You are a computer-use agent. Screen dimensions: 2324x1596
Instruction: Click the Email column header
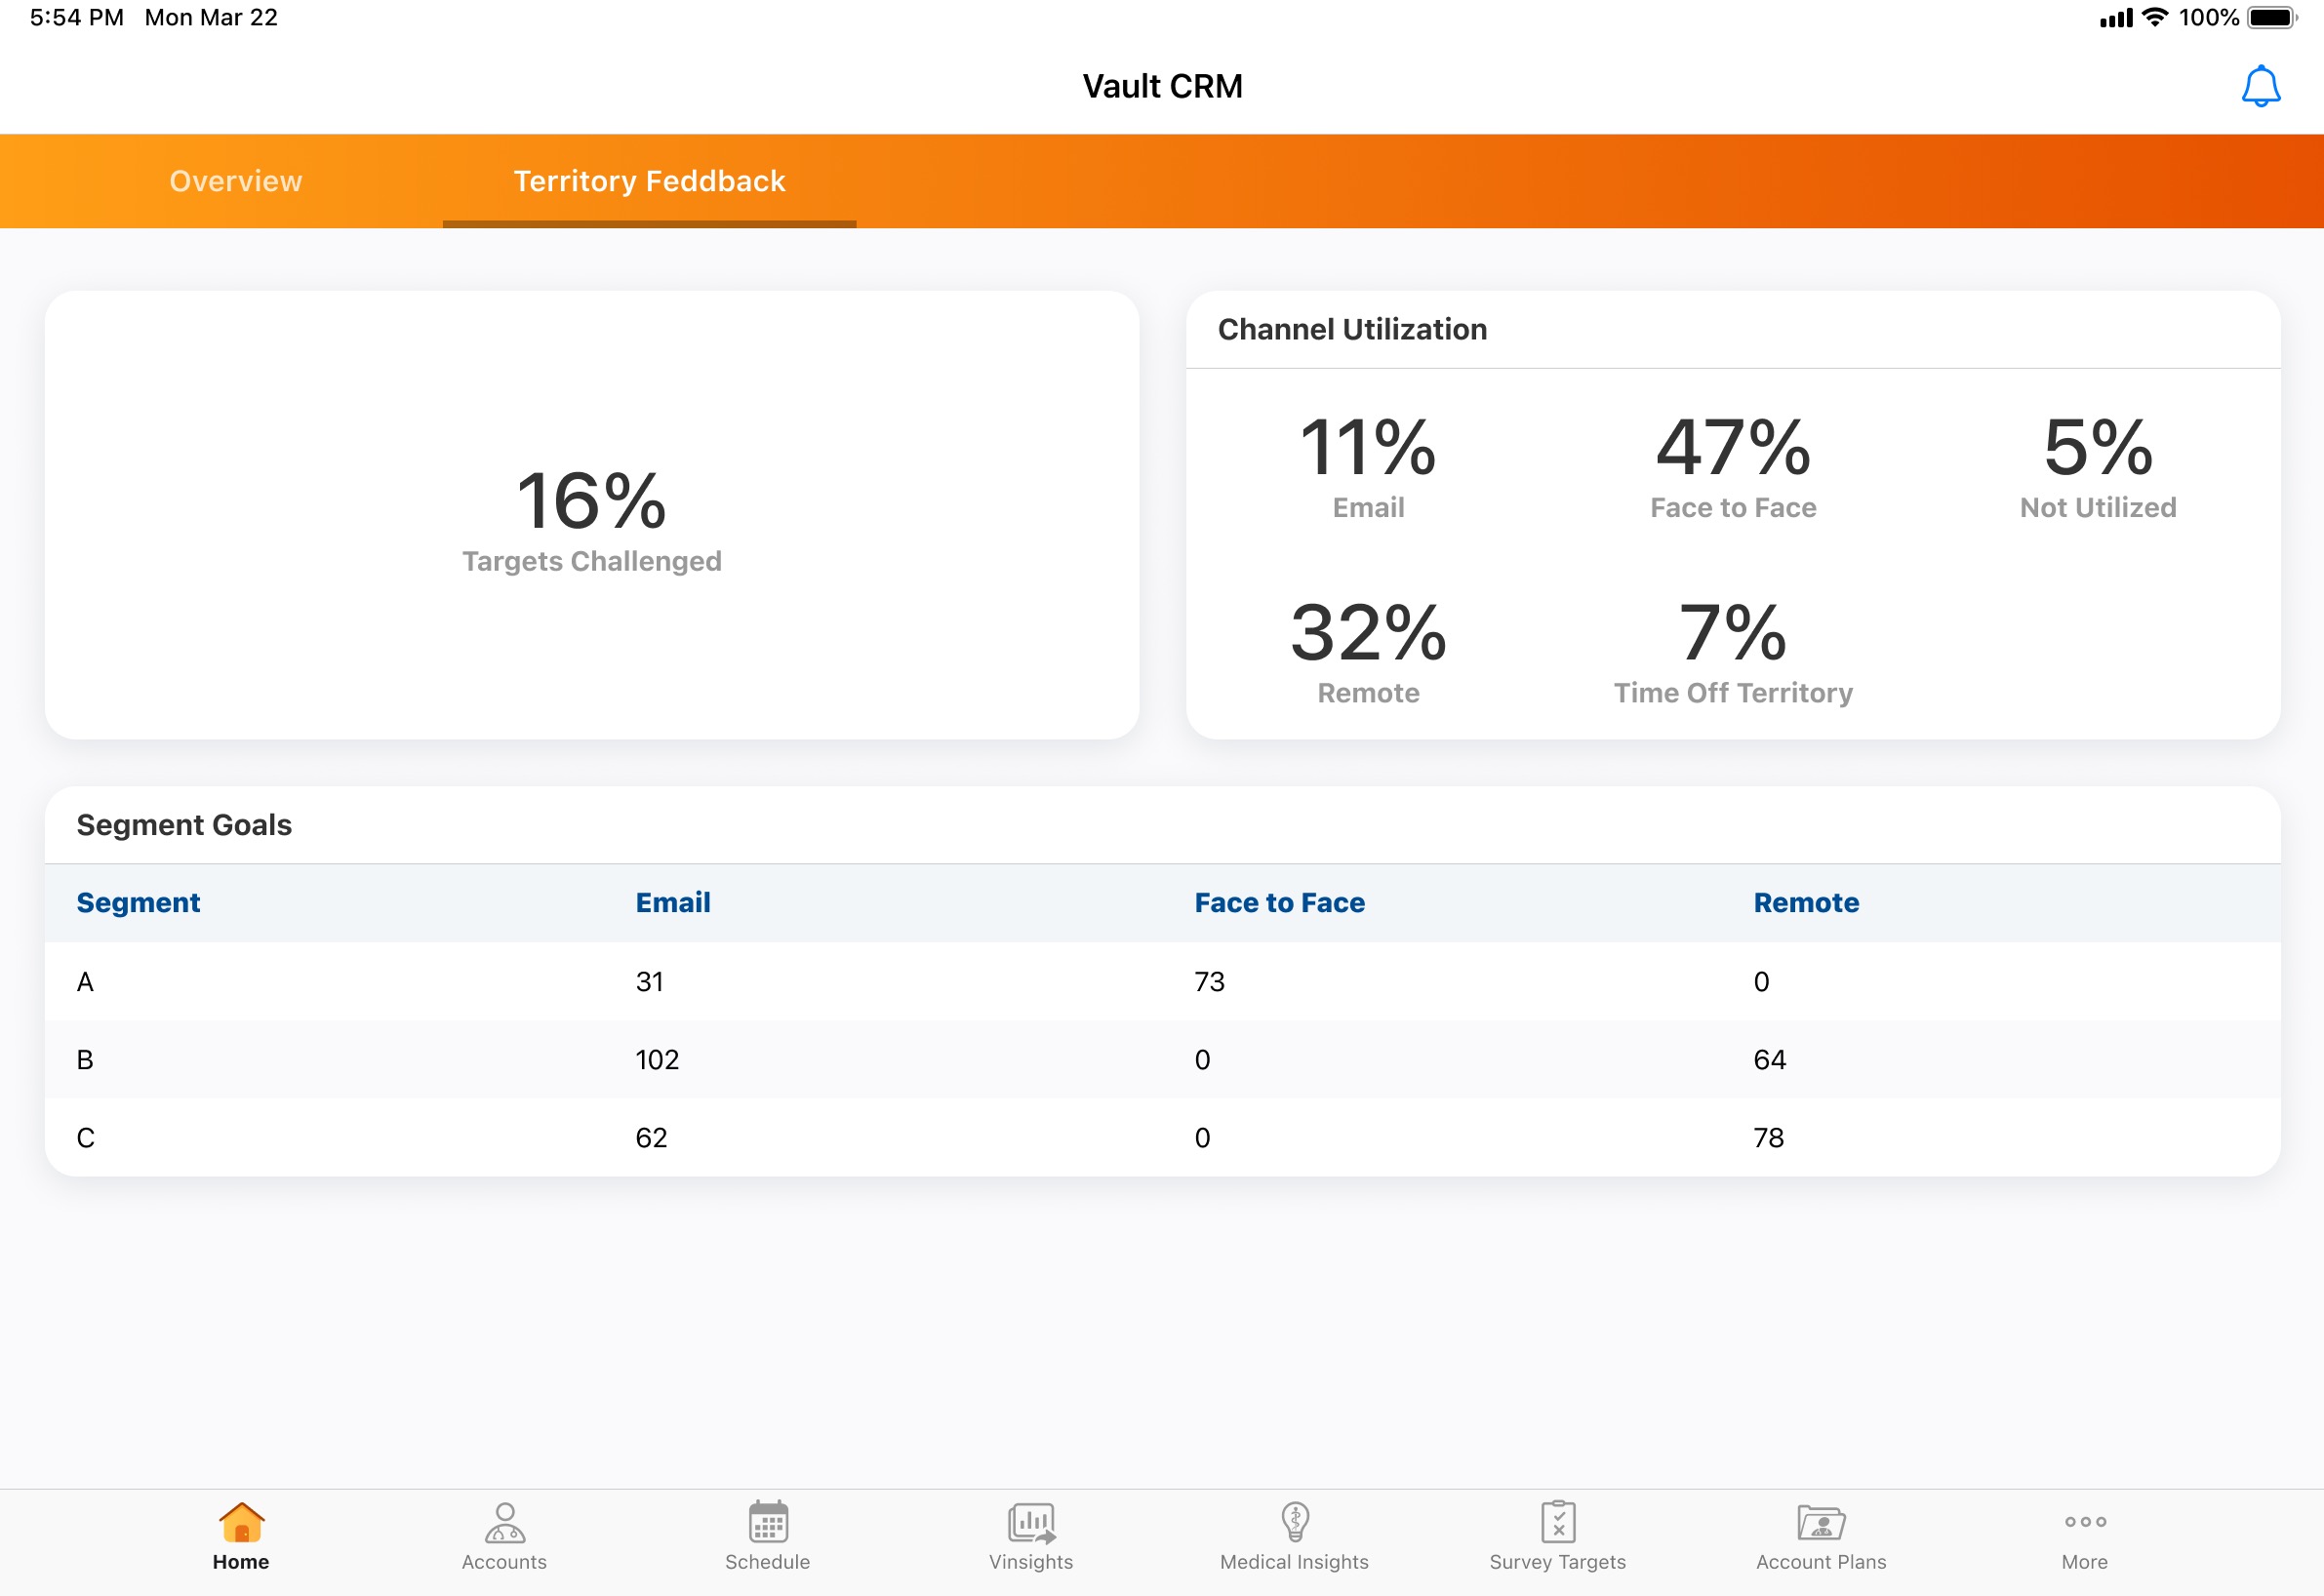(x=673, y=902)
